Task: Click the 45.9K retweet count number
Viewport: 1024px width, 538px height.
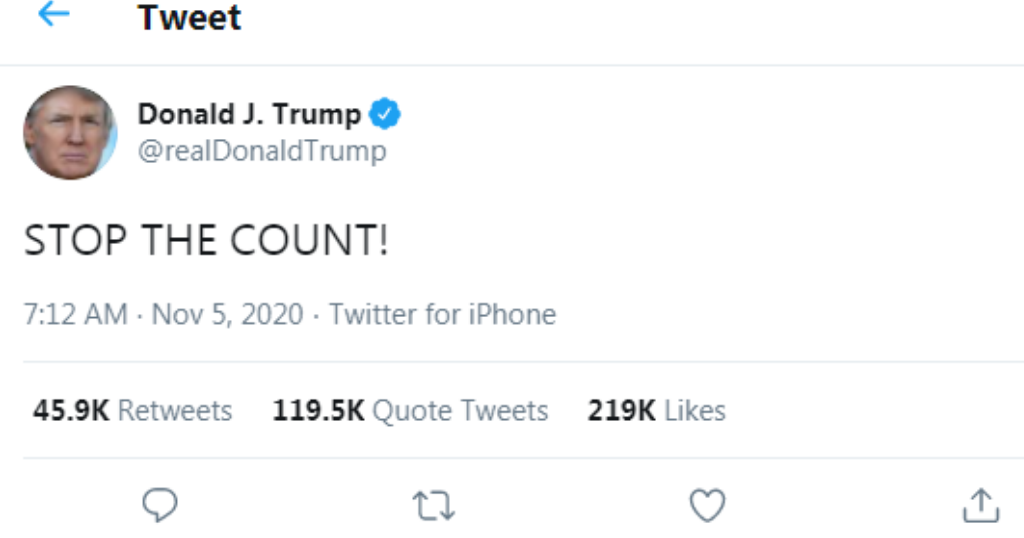Action: pyautogui.click(x=71, y=411)
